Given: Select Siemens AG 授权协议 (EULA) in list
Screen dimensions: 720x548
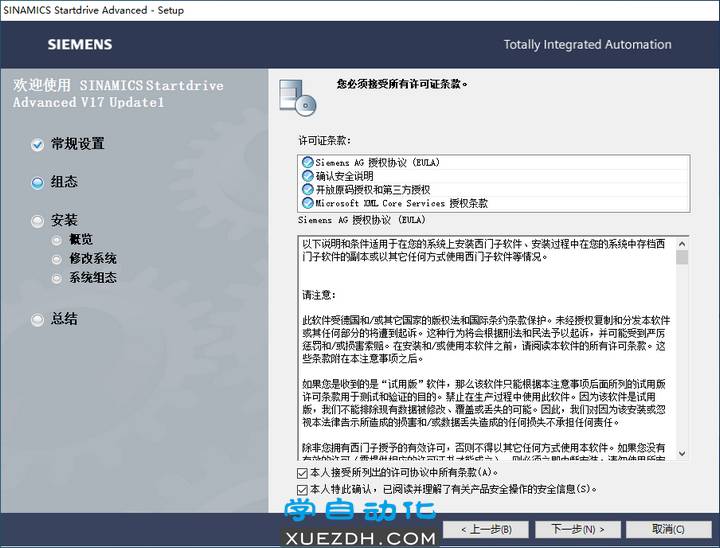Looking at the screenshot, I should [494, 162].
